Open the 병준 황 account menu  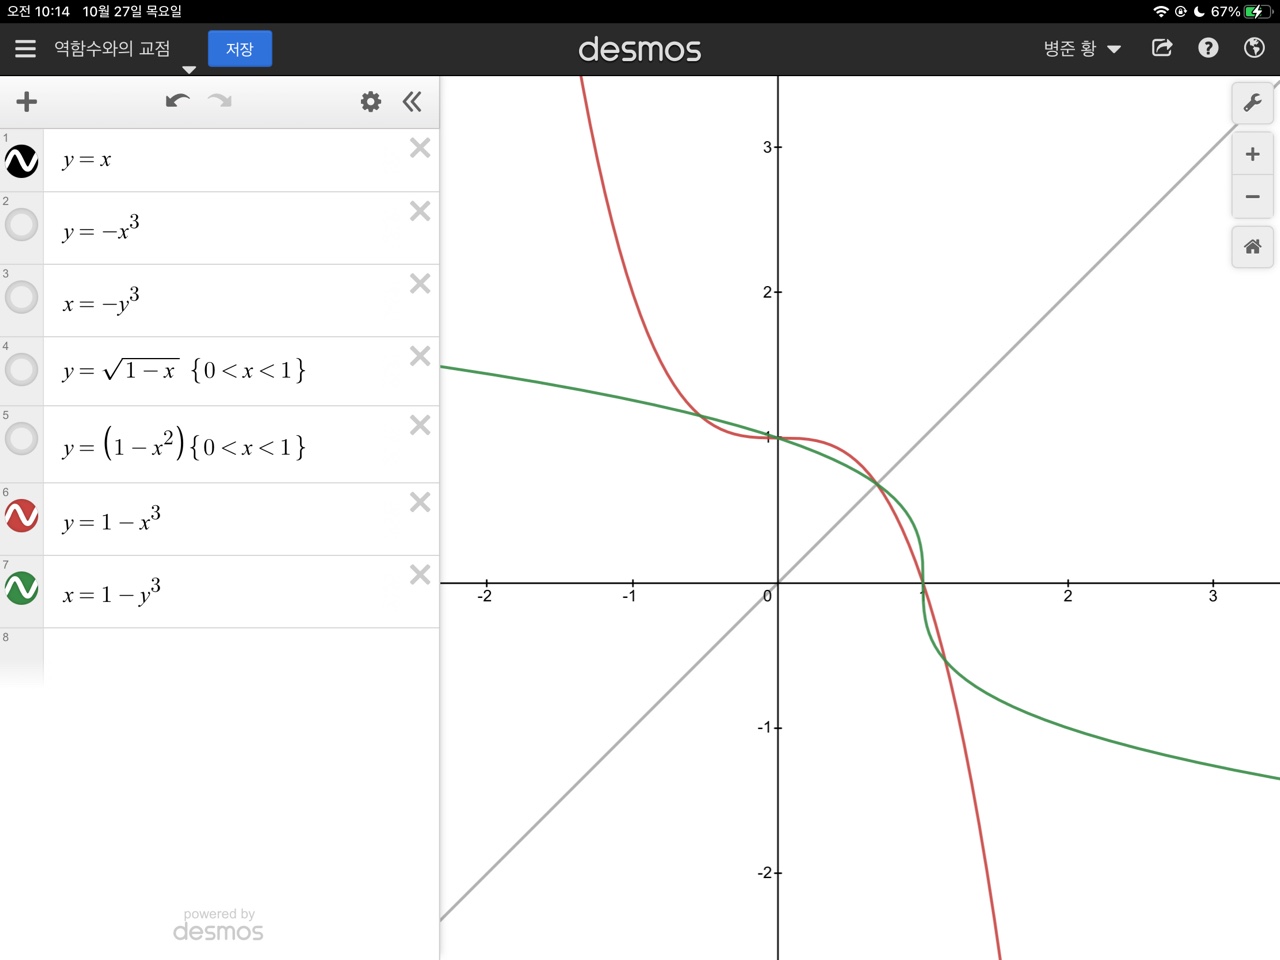click(1082, 49)
